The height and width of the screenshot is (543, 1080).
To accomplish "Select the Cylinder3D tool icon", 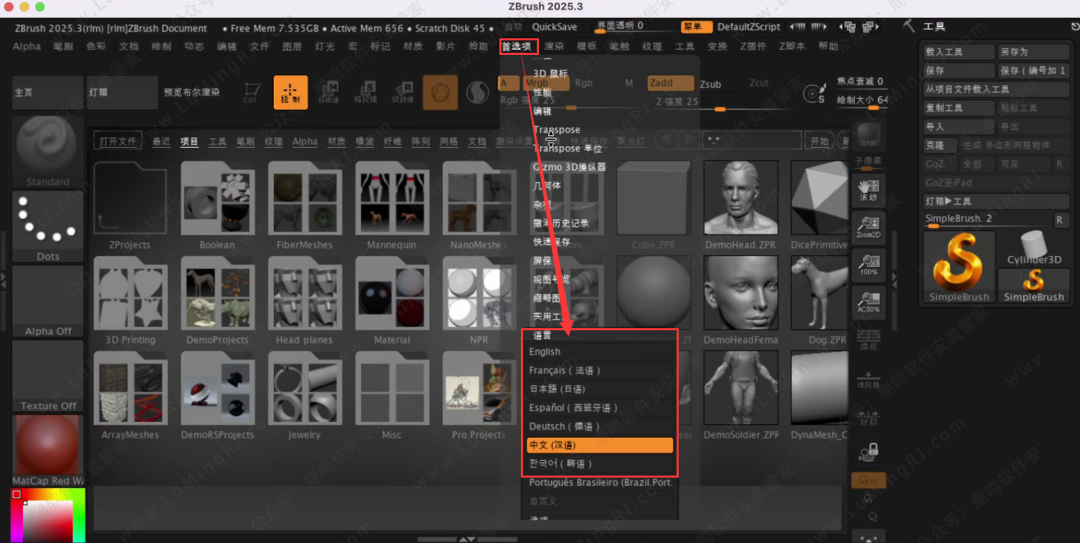I will (x=1034, y=250).
